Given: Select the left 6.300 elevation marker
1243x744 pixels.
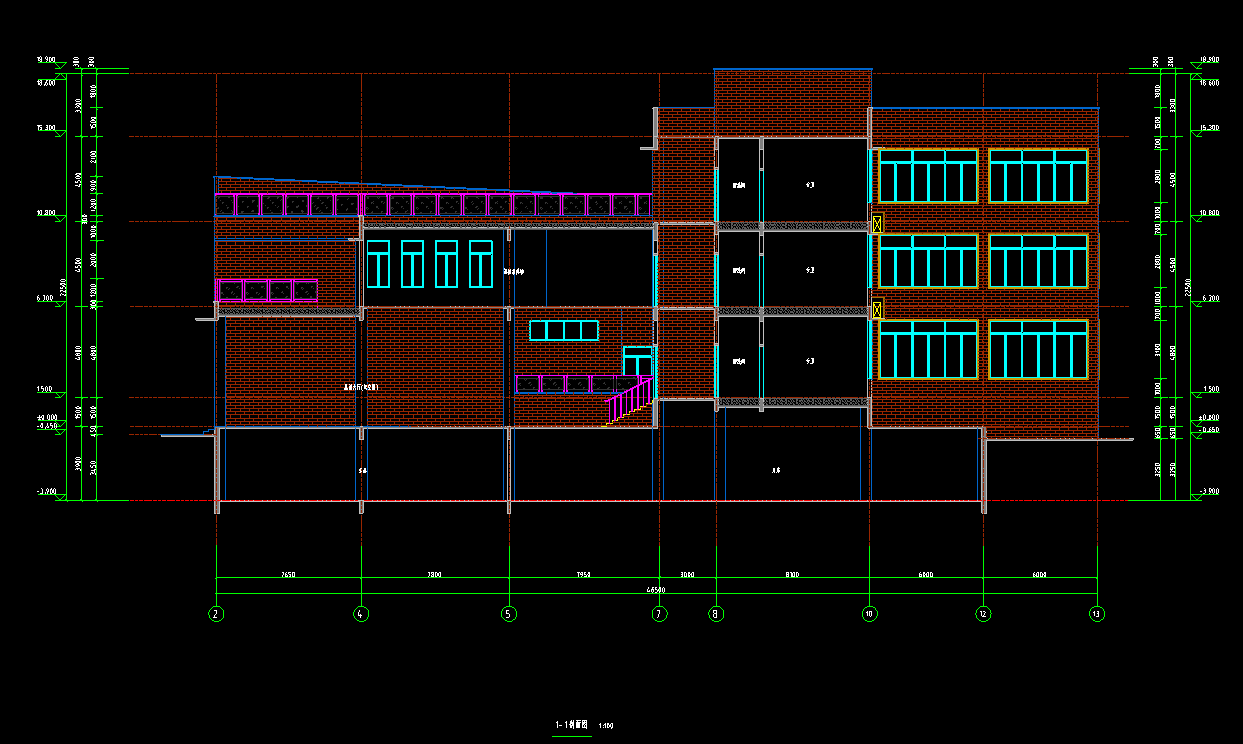Looking at the screenshot, I should pyautogui.click(x=45, y=298).
